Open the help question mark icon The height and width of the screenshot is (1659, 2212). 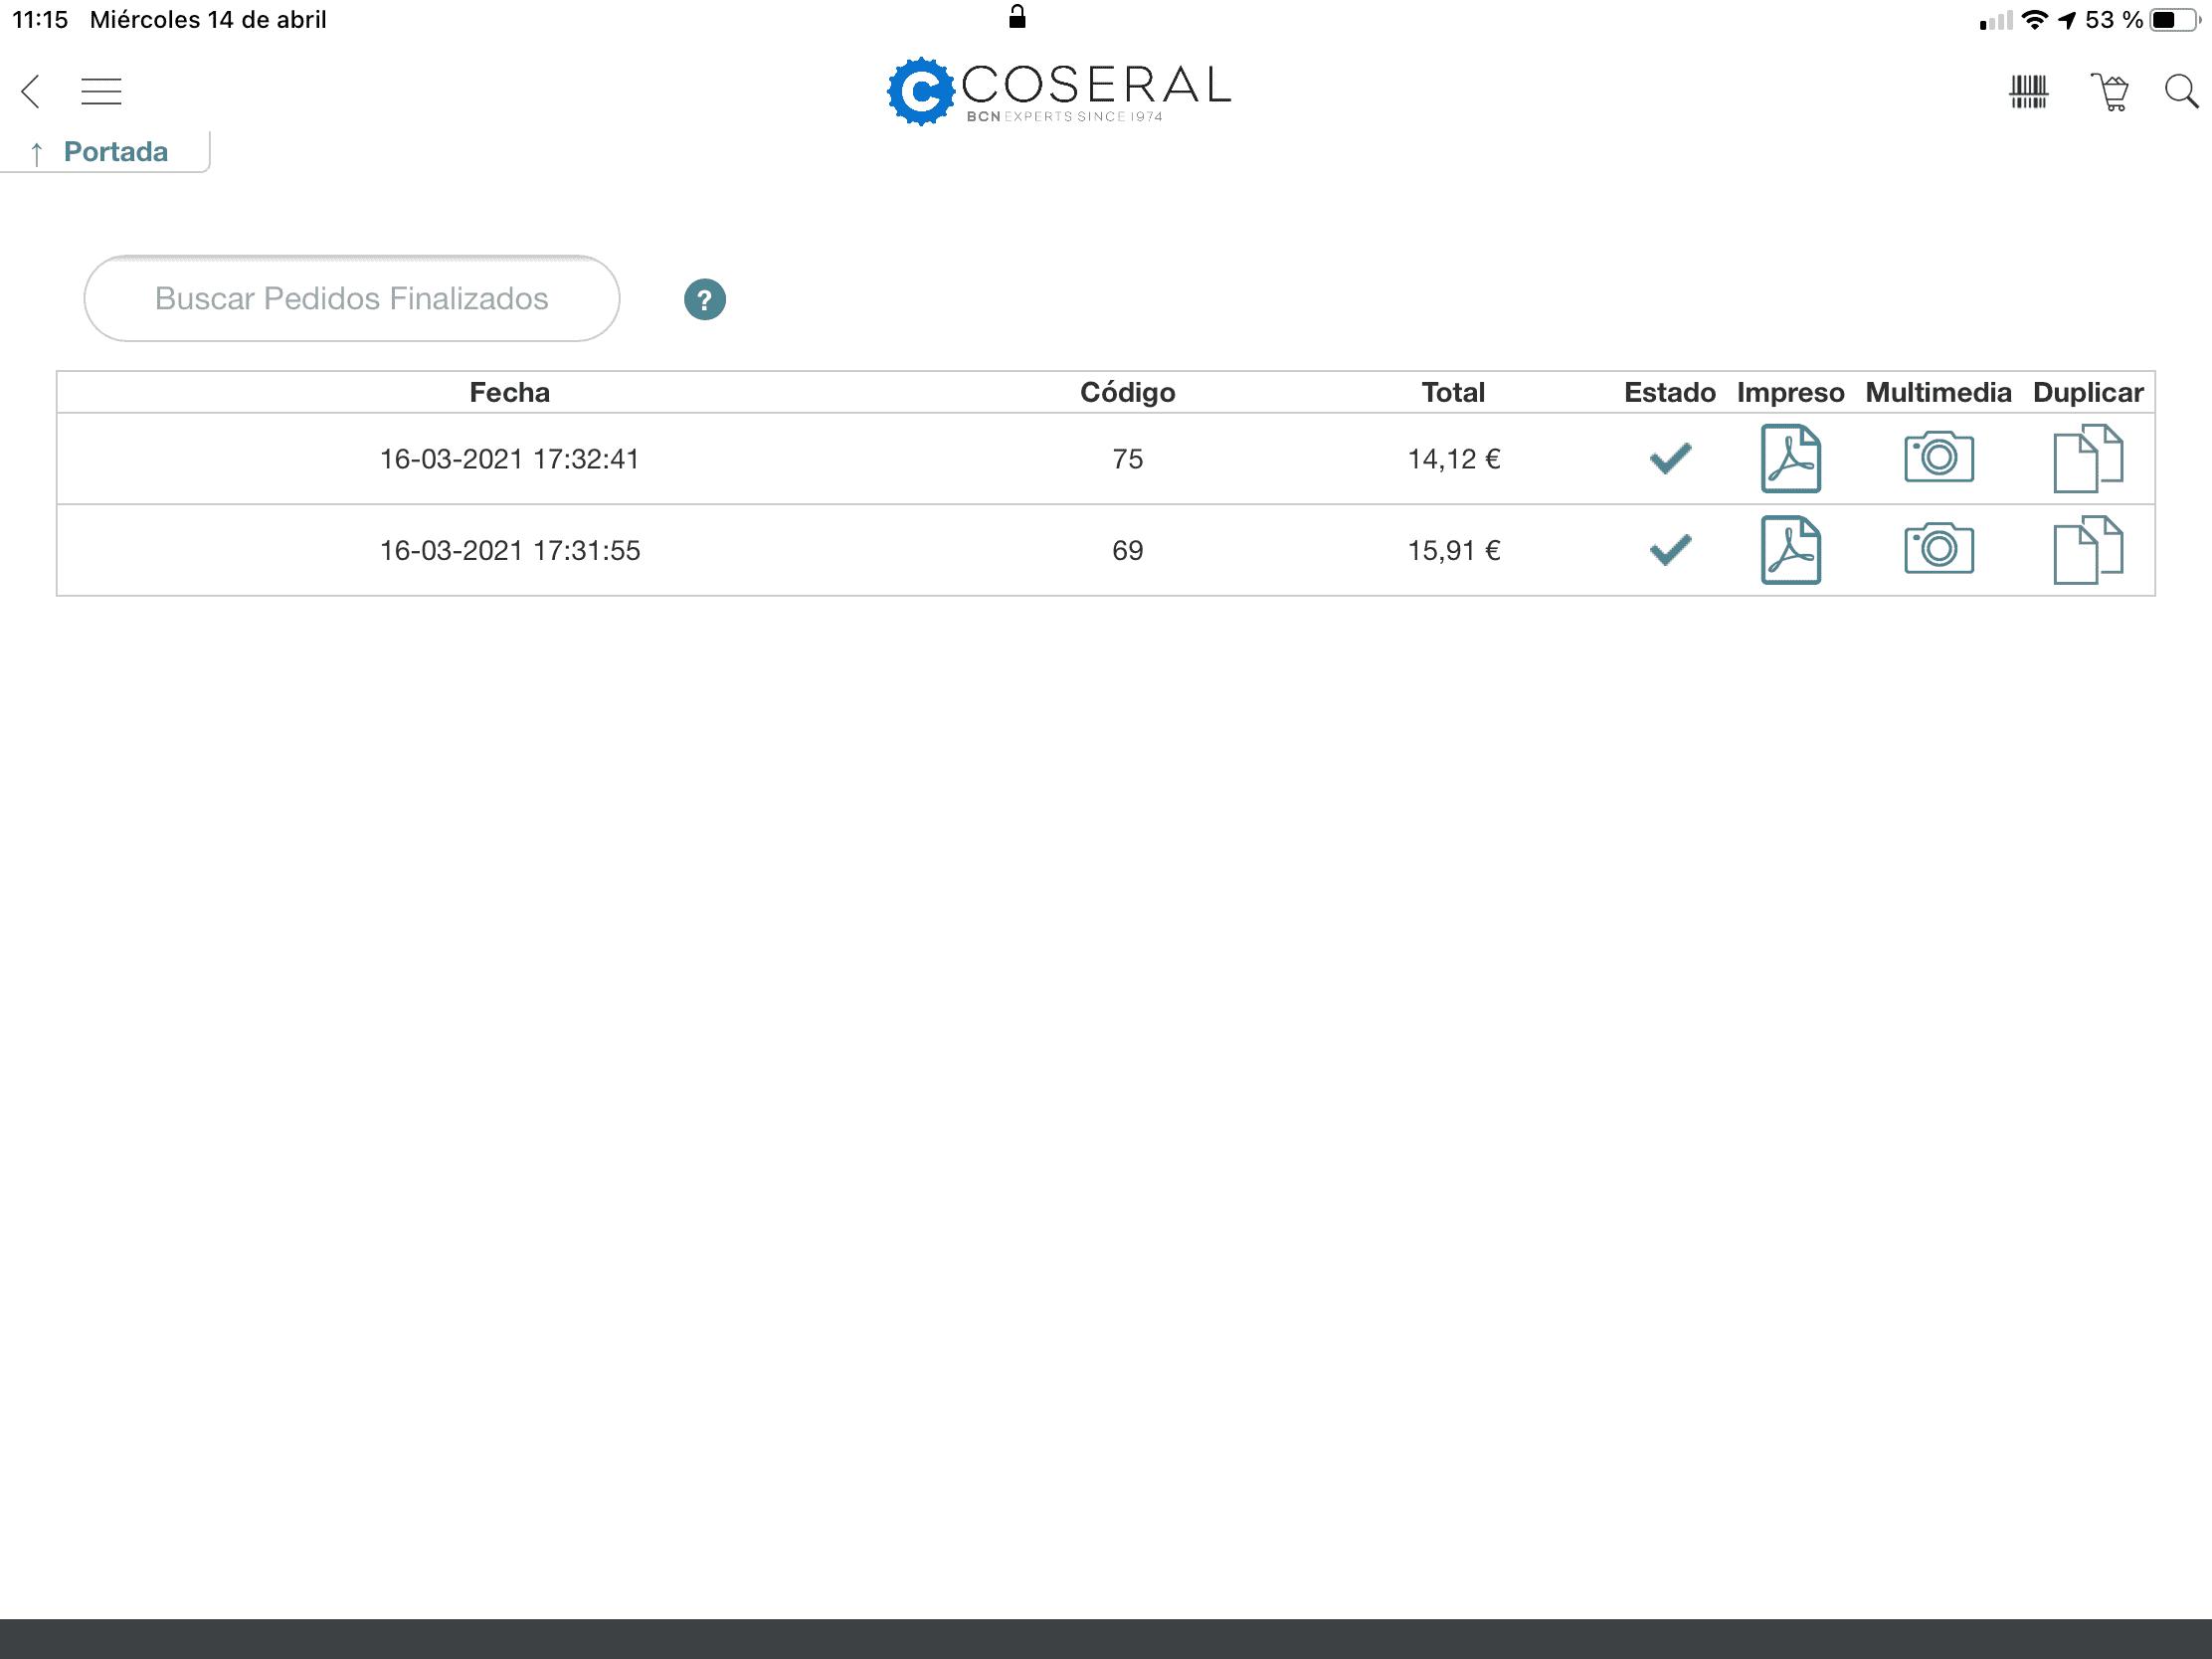[705, 299]
